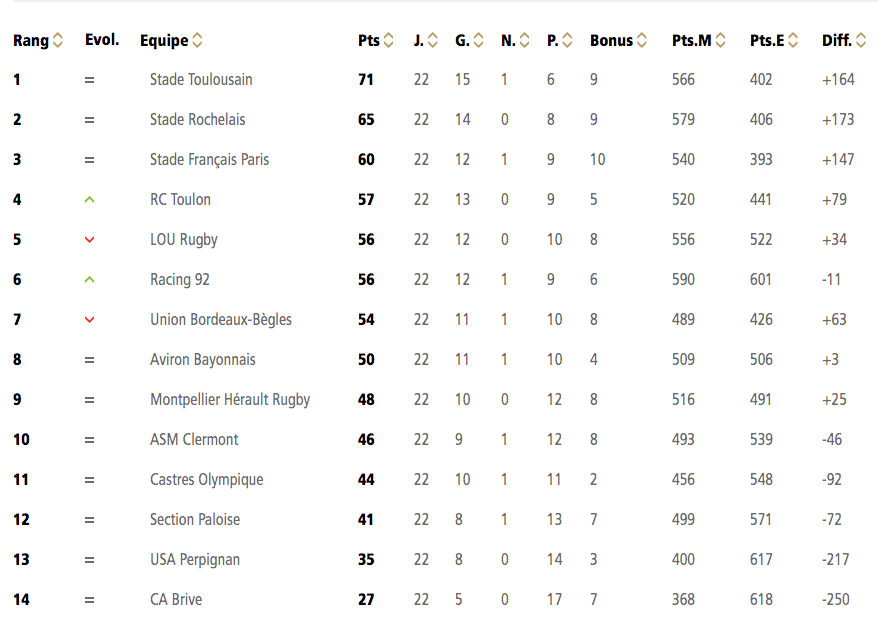The image size is (895, 640).
Task: Click the red down arrow for LOU Rugby
Action: [x=89, y=240]
